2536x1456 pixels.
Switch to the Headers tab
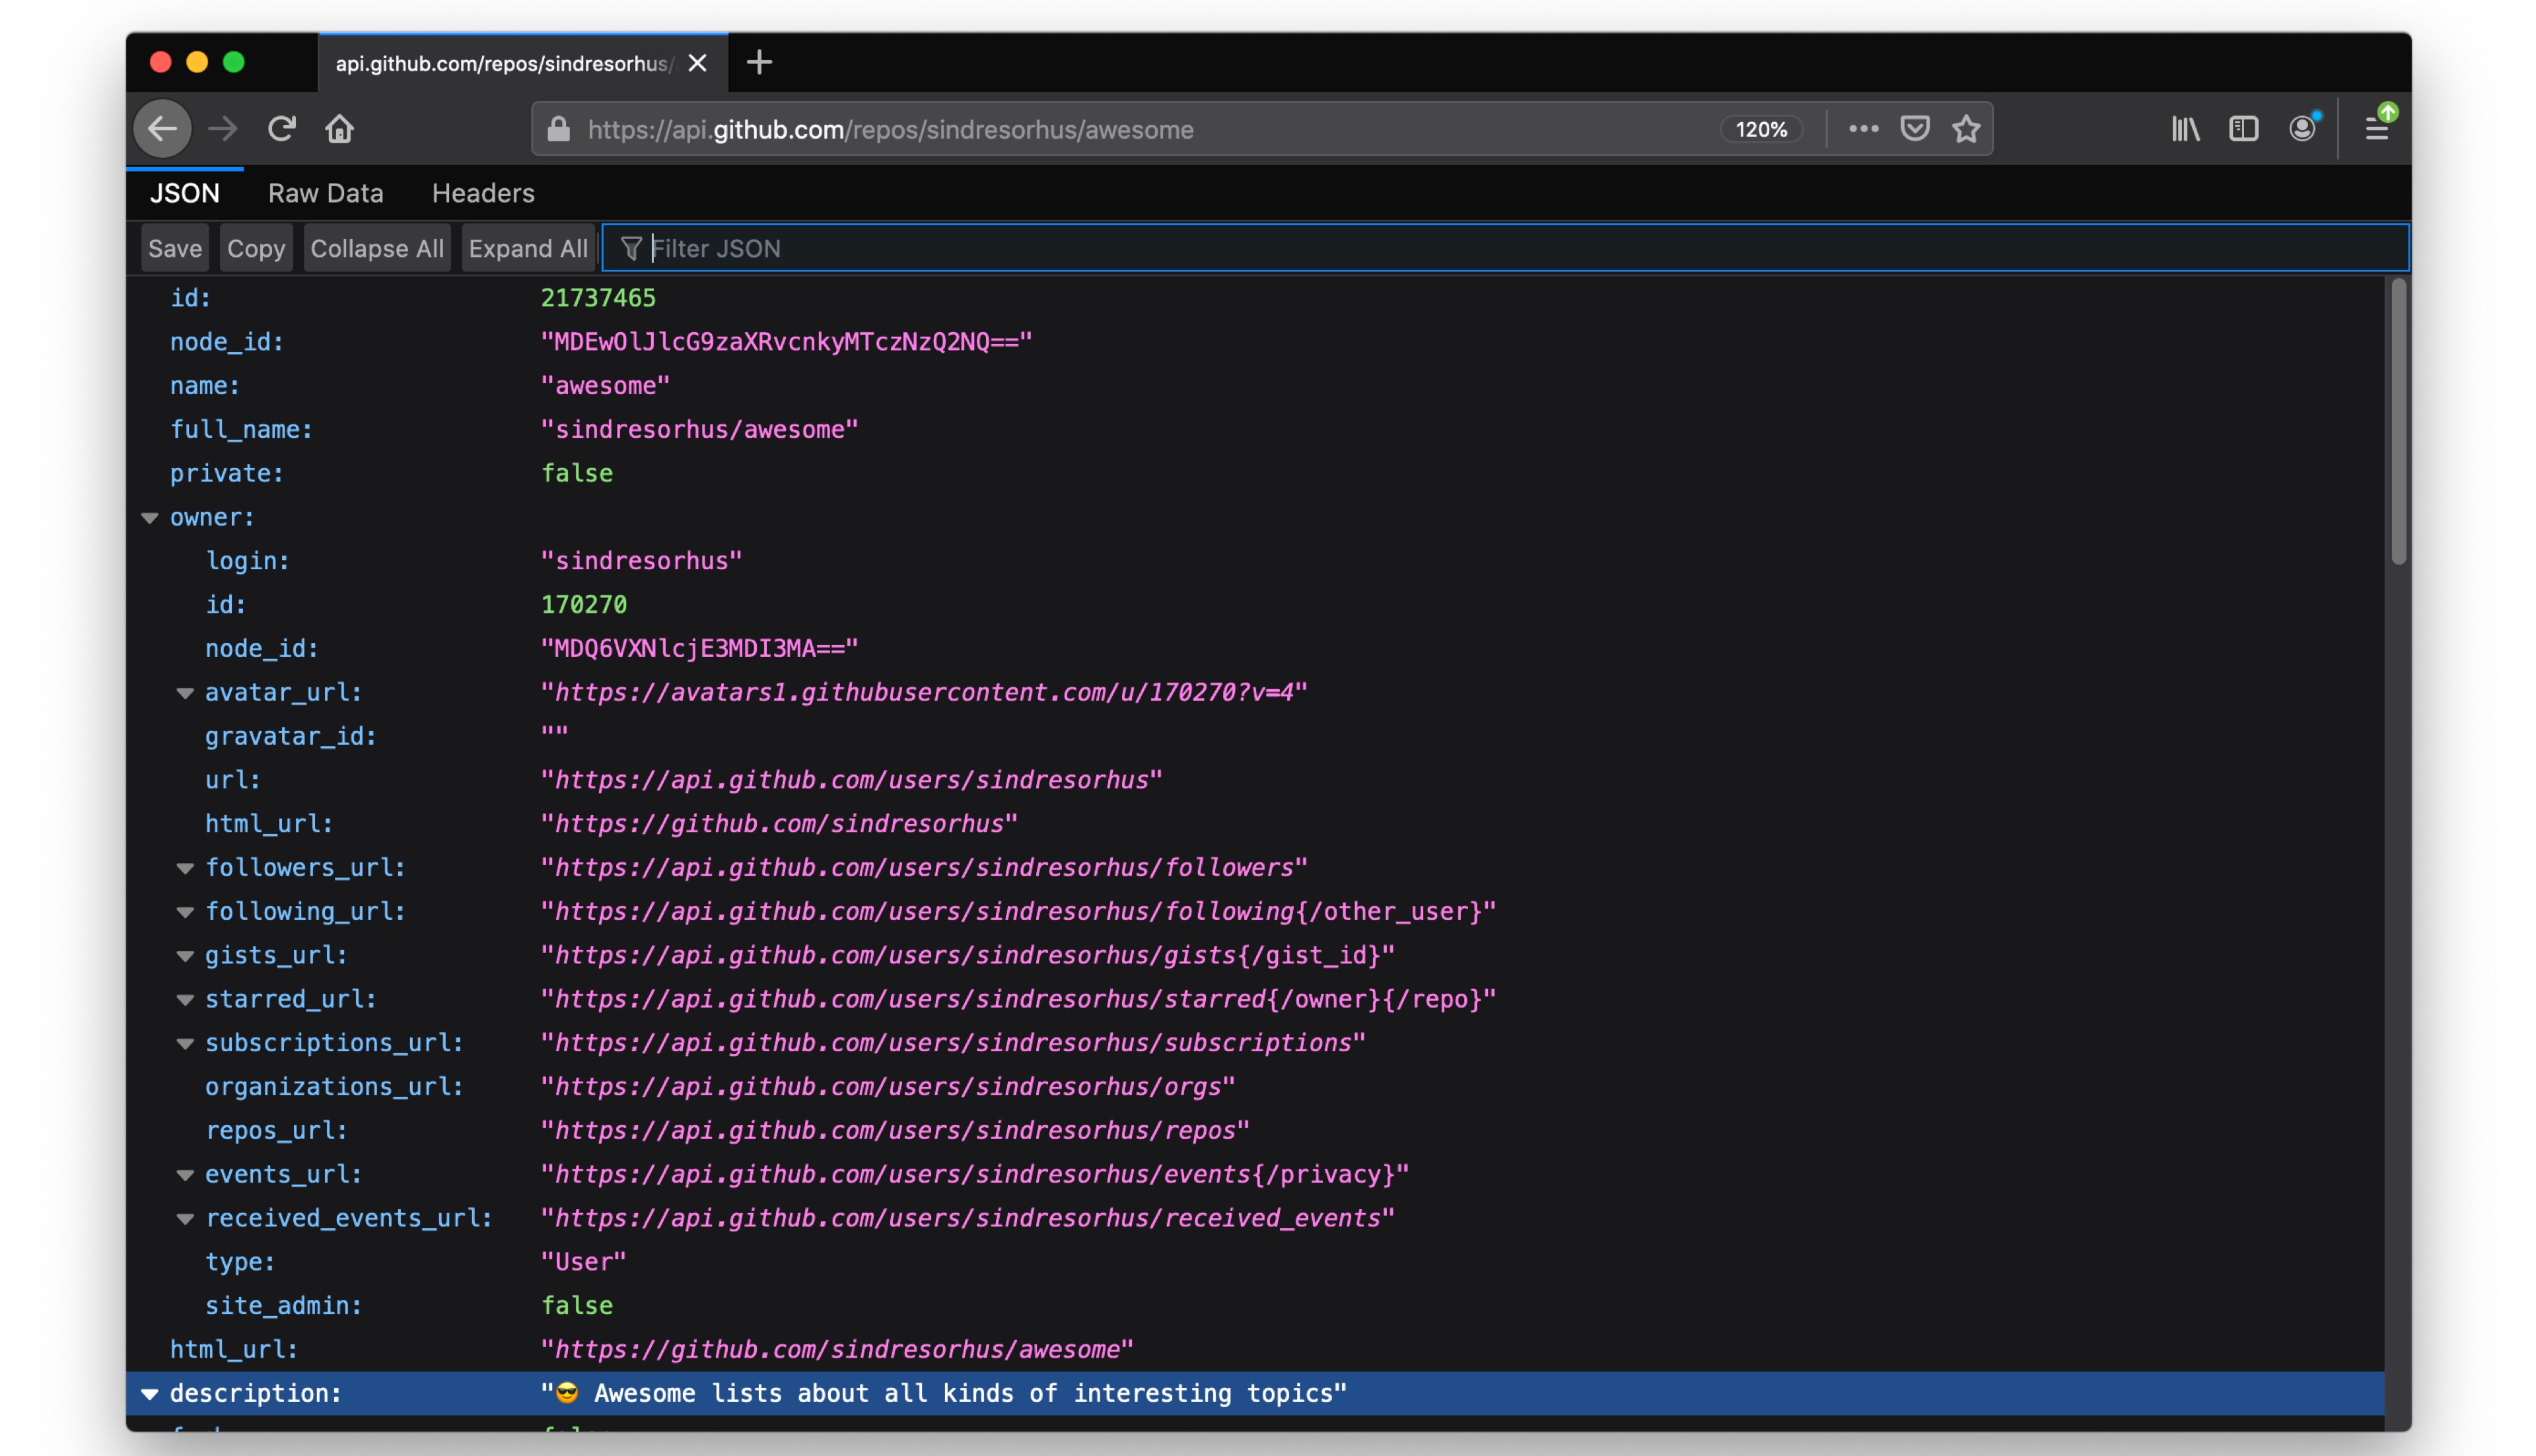tap(483, 193)
